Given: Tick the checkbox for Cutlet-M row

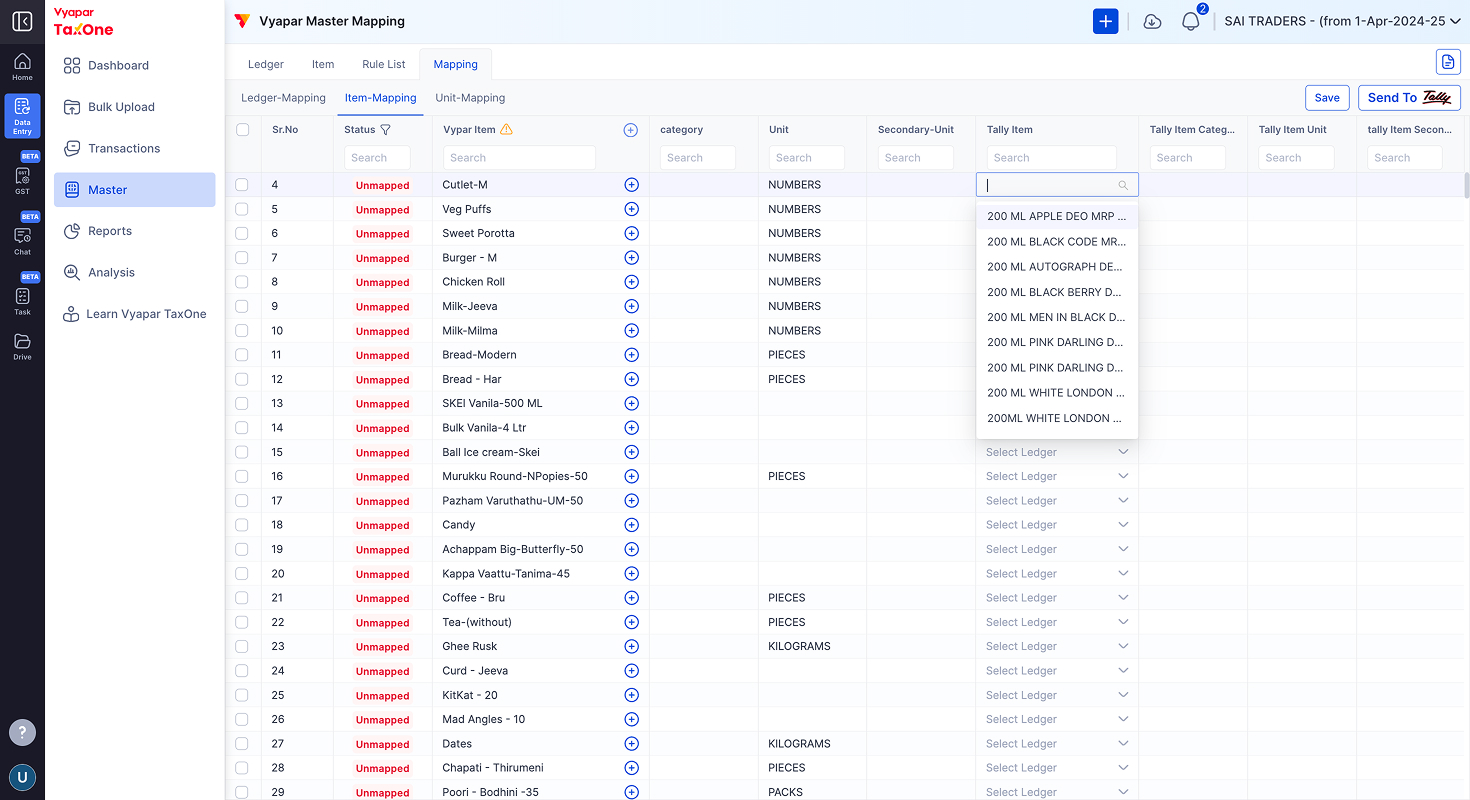Looking at the screenshot, I should [242, 185].
